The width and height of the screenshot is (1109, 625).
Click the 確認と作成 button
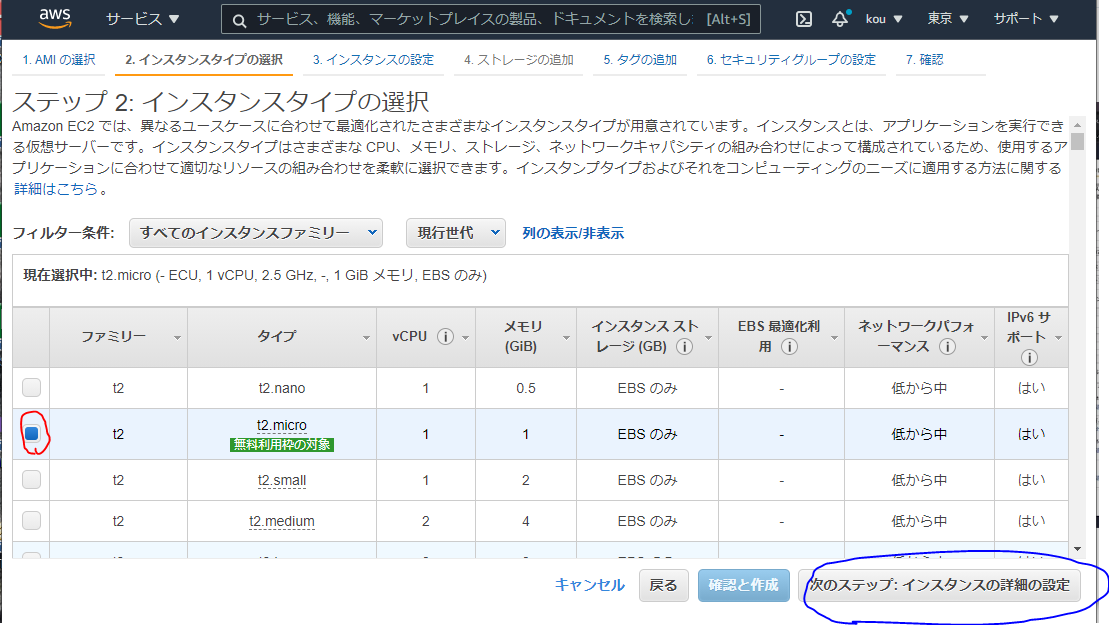(x=743, y=585)
